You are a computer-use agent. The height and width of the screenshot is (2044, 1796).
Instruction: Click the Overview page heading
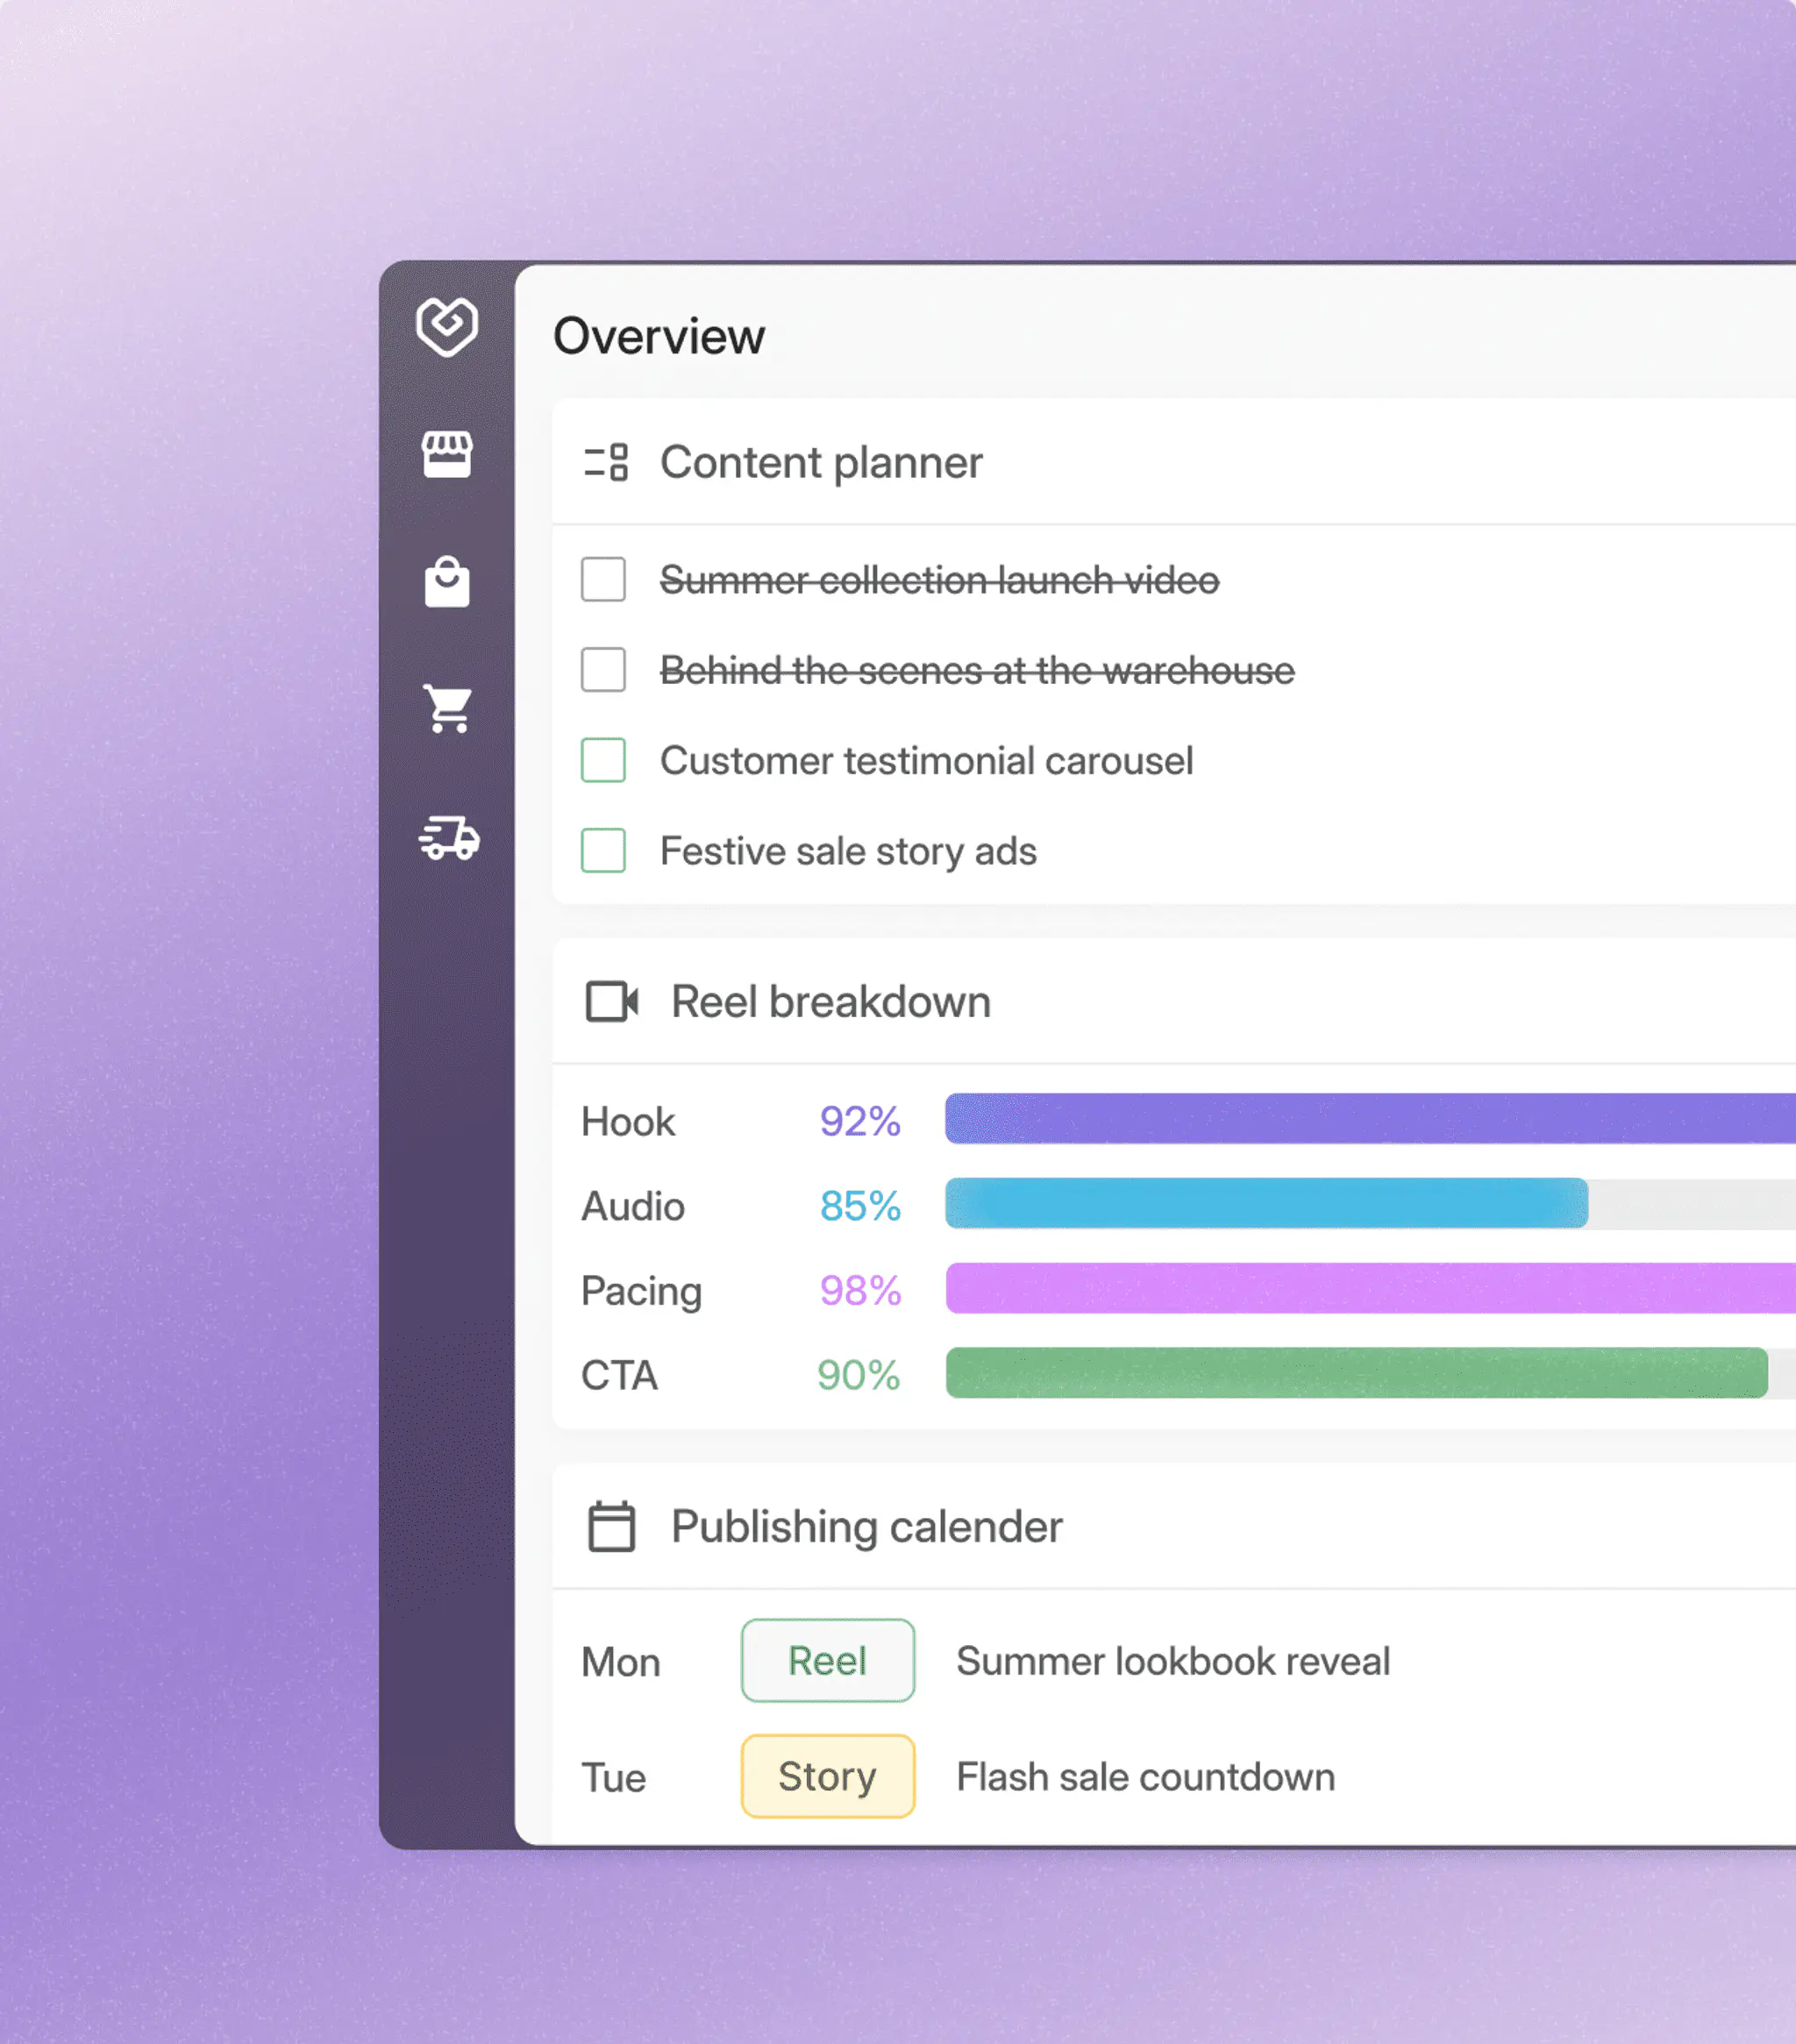pyautogui.click(x=659, y=337)
